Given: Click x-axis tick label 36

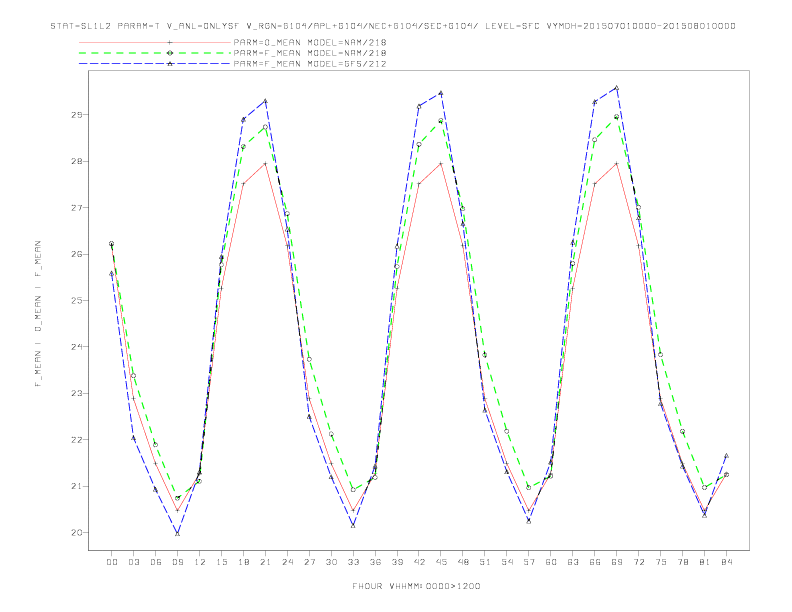Looking at the screenshot, I should click(375, 562).
